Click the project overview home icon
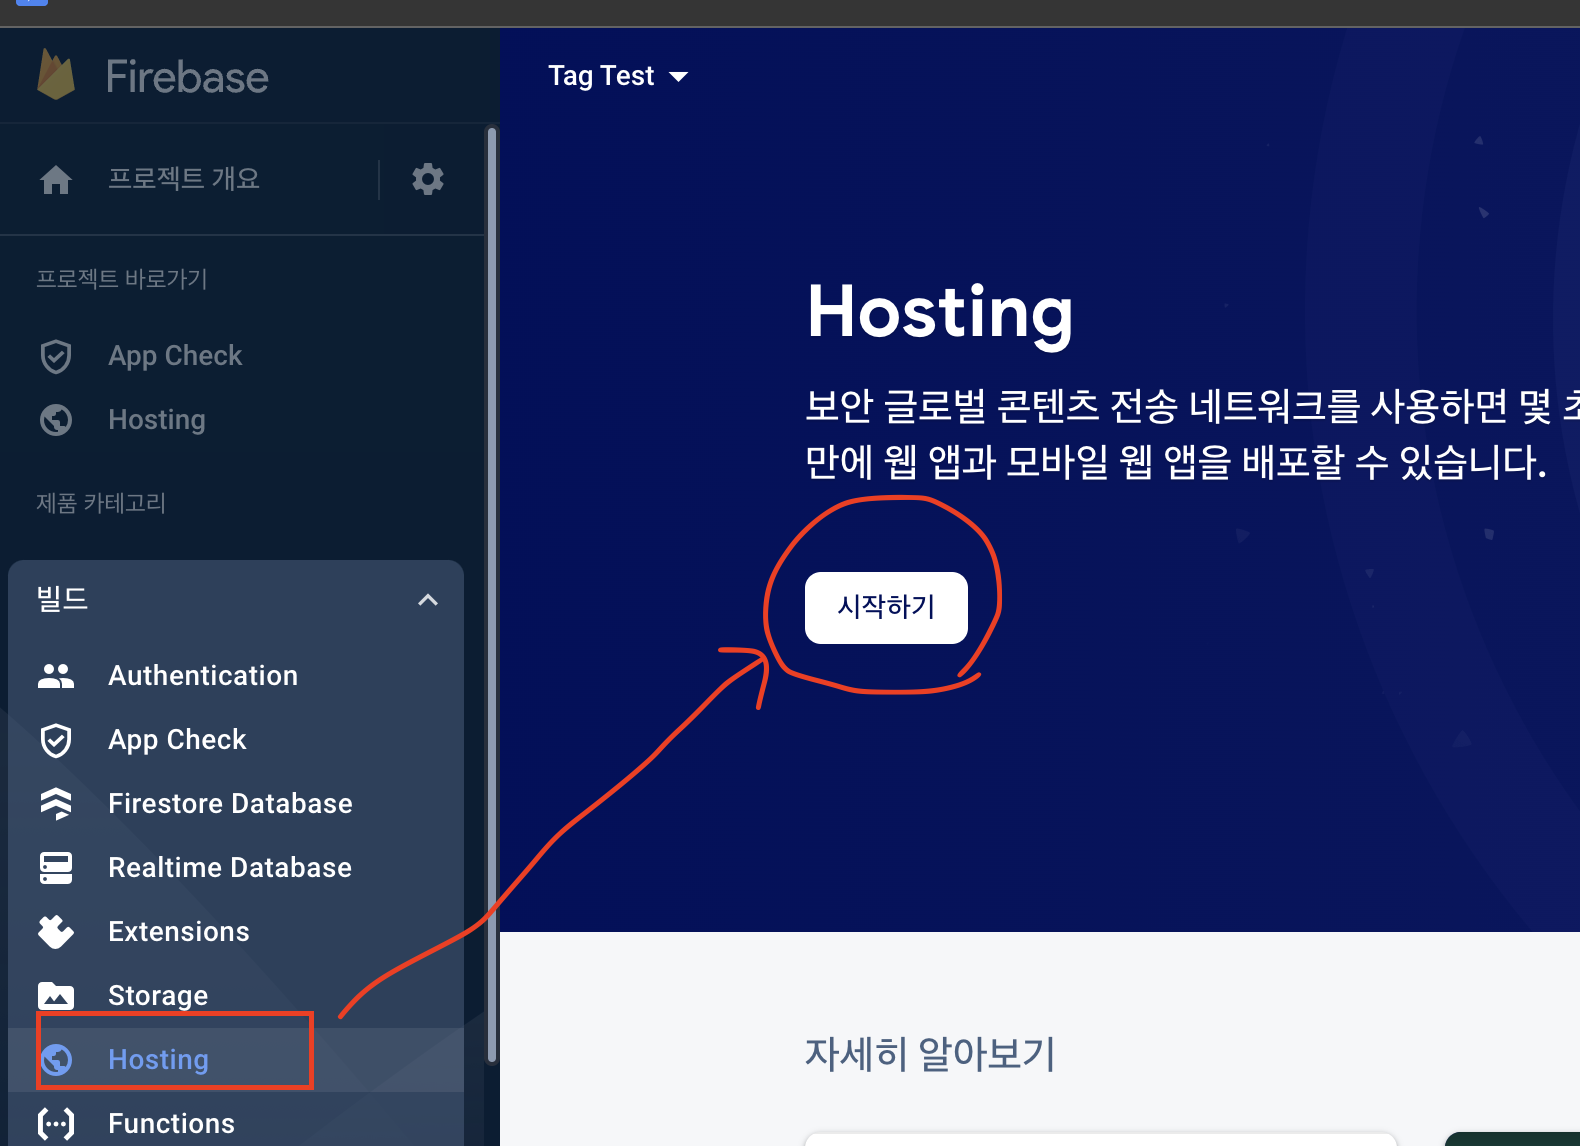Image resolution: width=1580 pixels, height=1146 pixels. [x=56, y=180]
